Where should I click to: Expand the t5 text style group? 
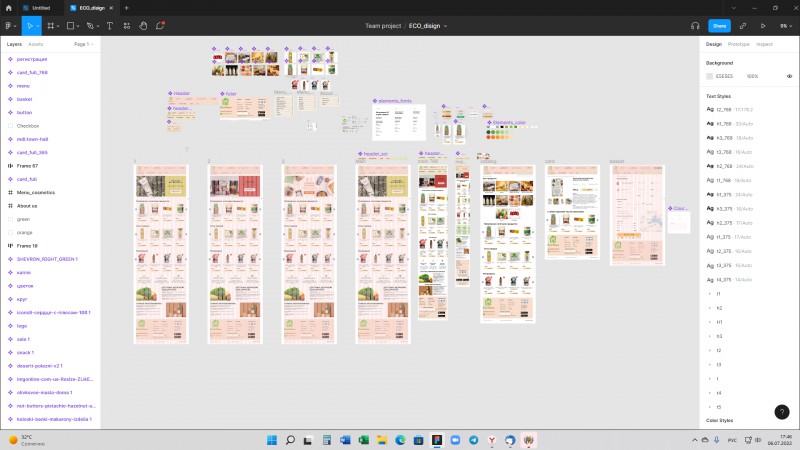710,407
